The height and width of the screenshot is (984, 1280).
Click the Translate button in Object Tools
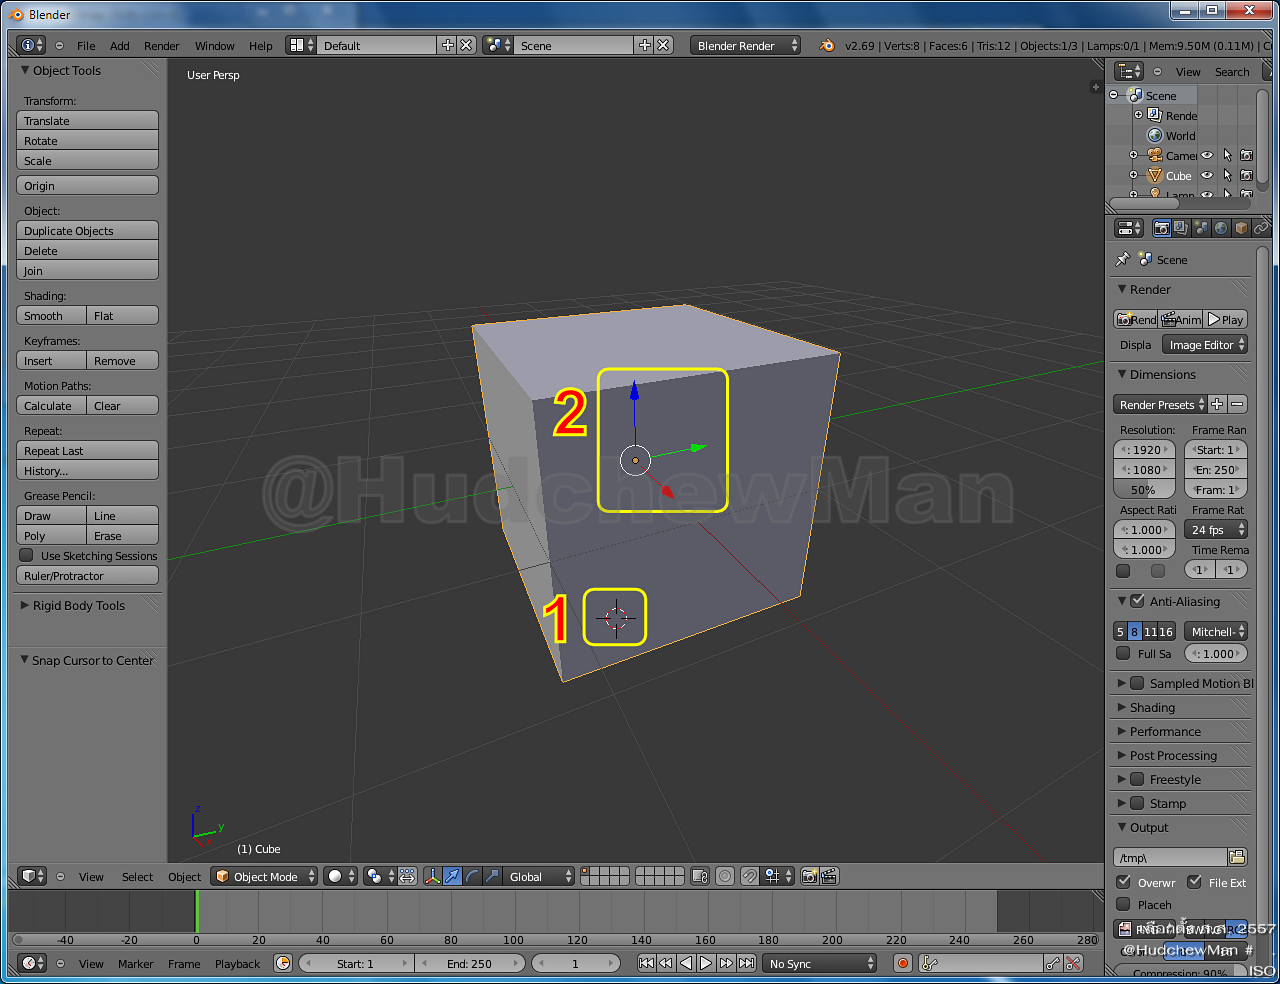click(87, 120)
